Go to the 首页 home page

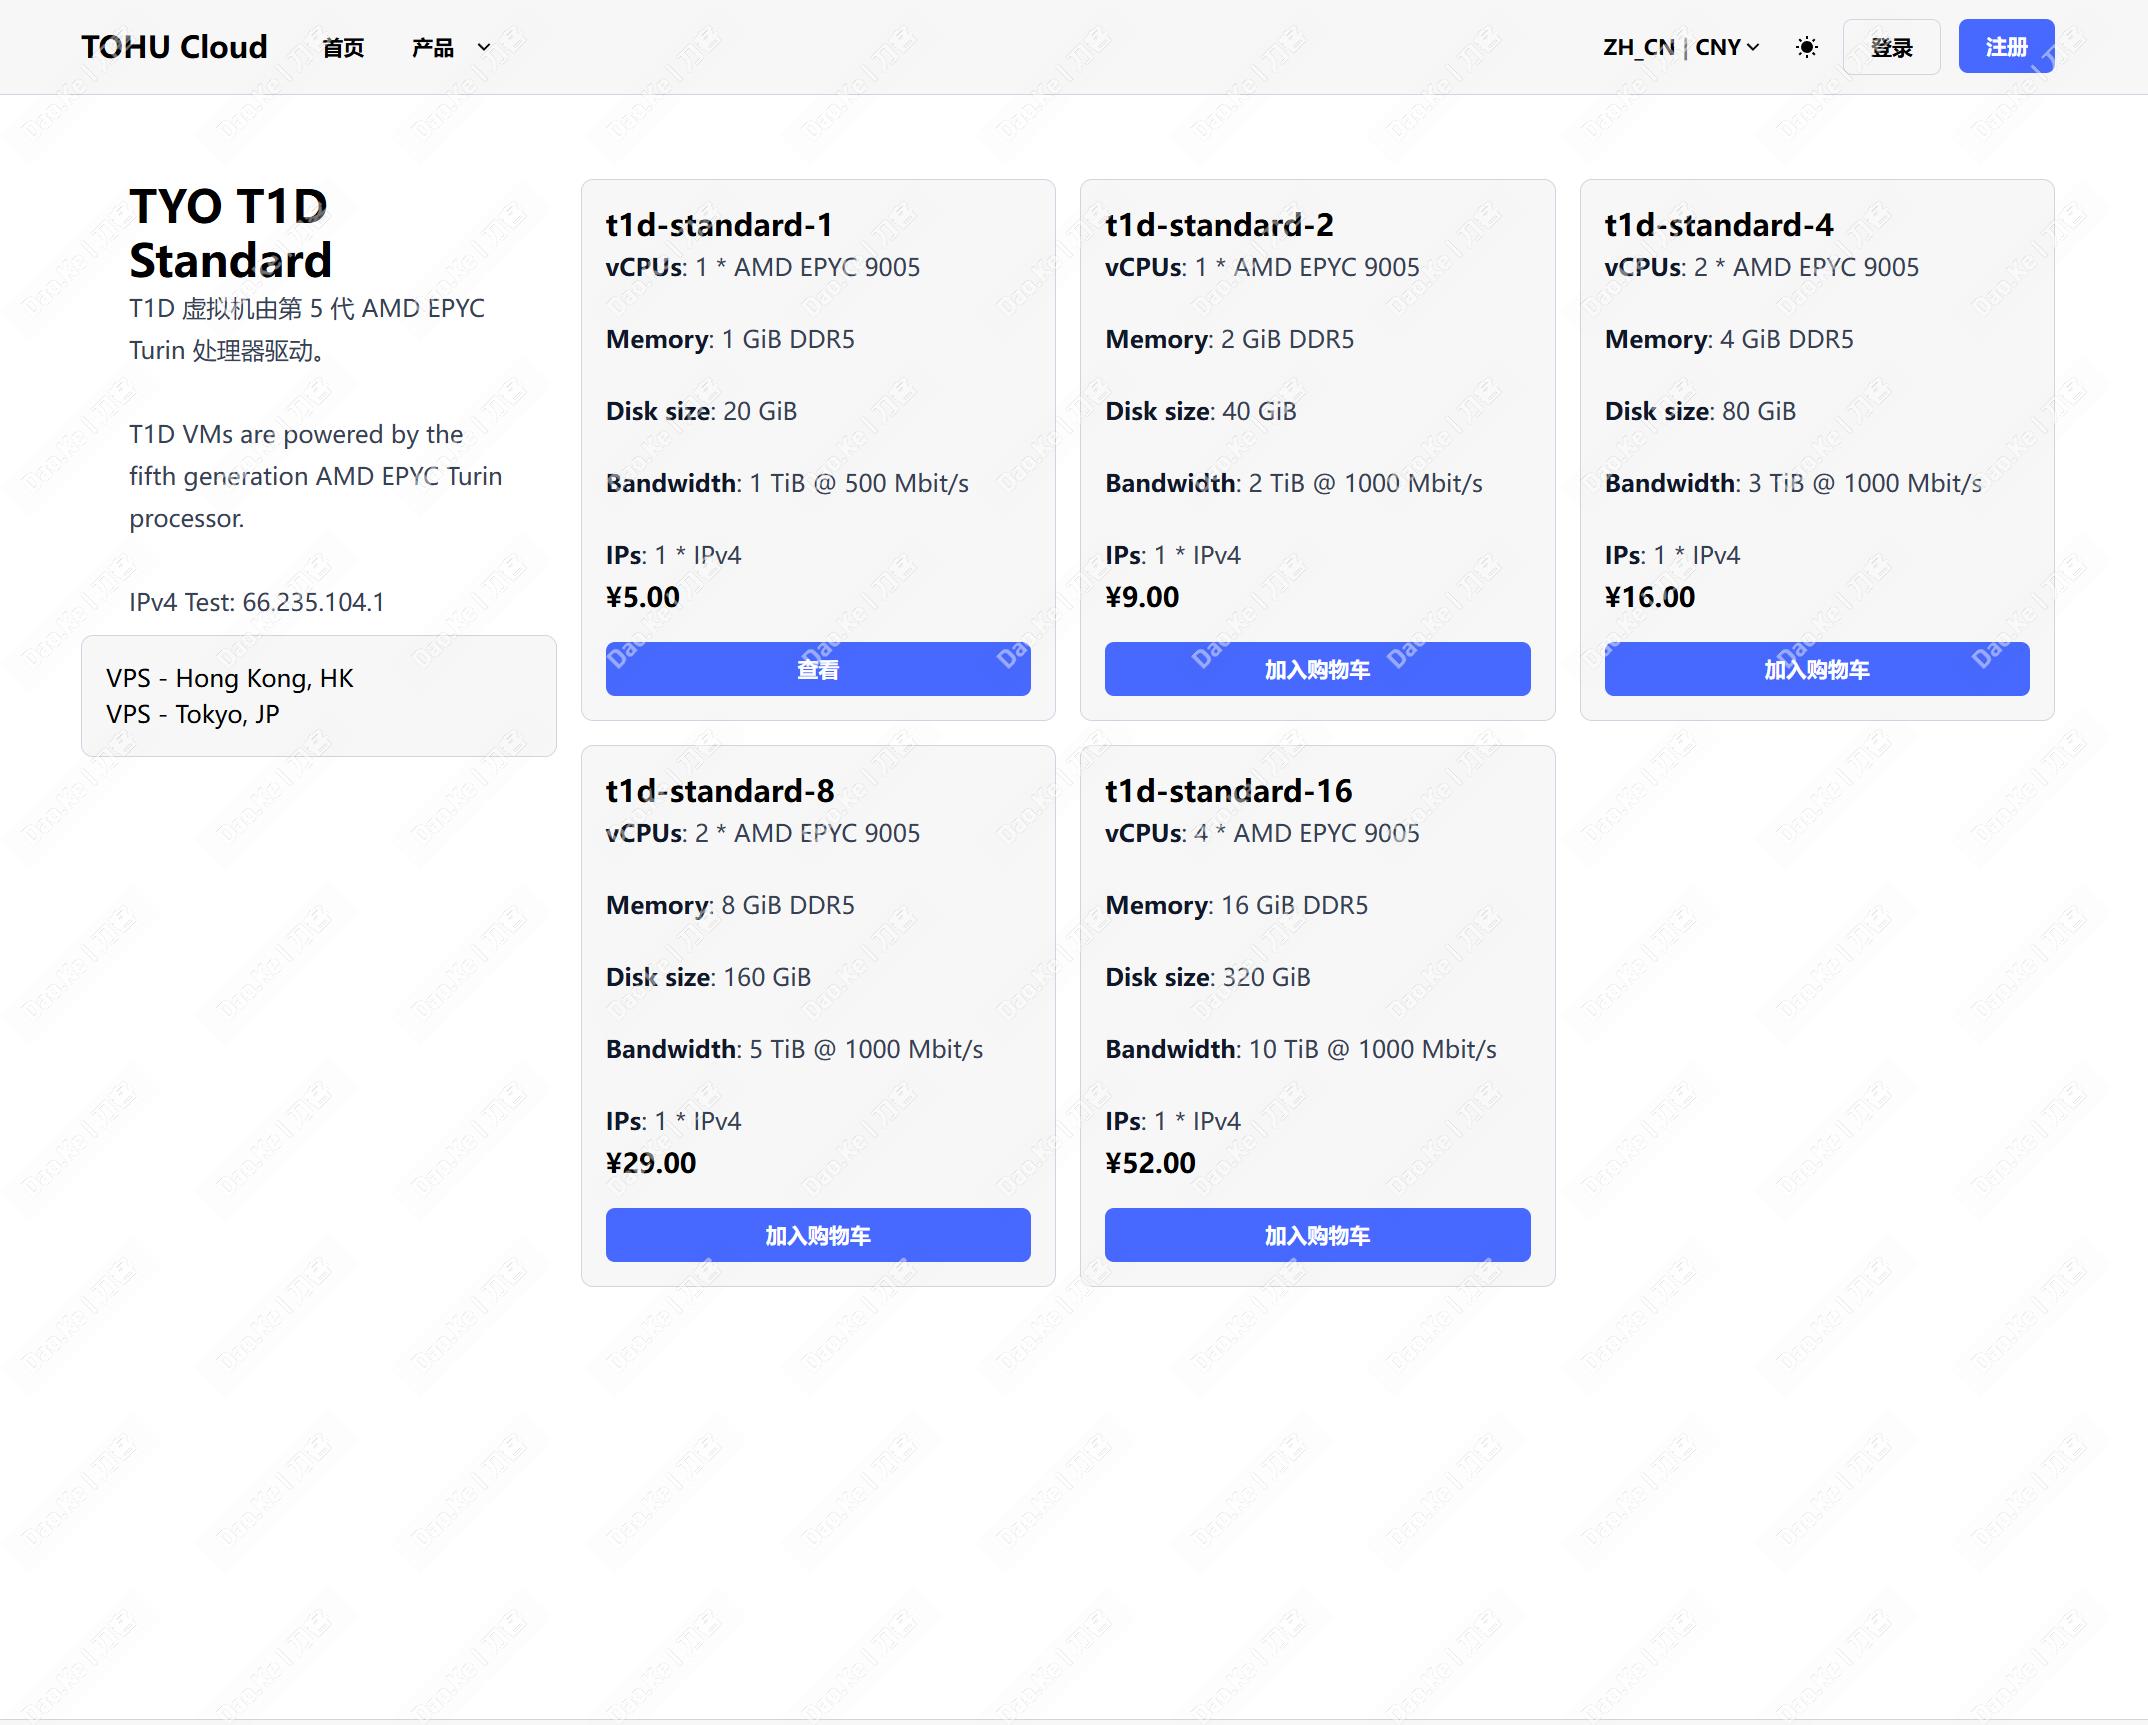pos(343,47)
